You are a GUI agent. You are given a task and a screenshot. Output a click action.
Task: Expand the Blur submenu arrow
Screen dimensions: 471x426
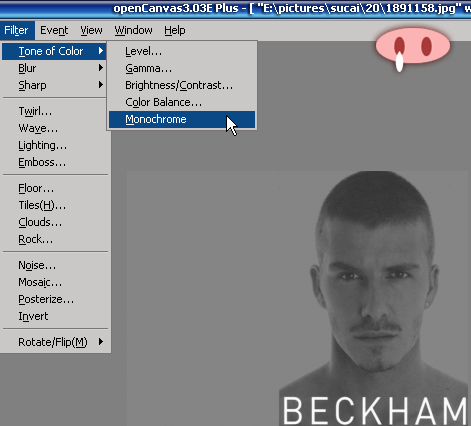pos(101,68)
